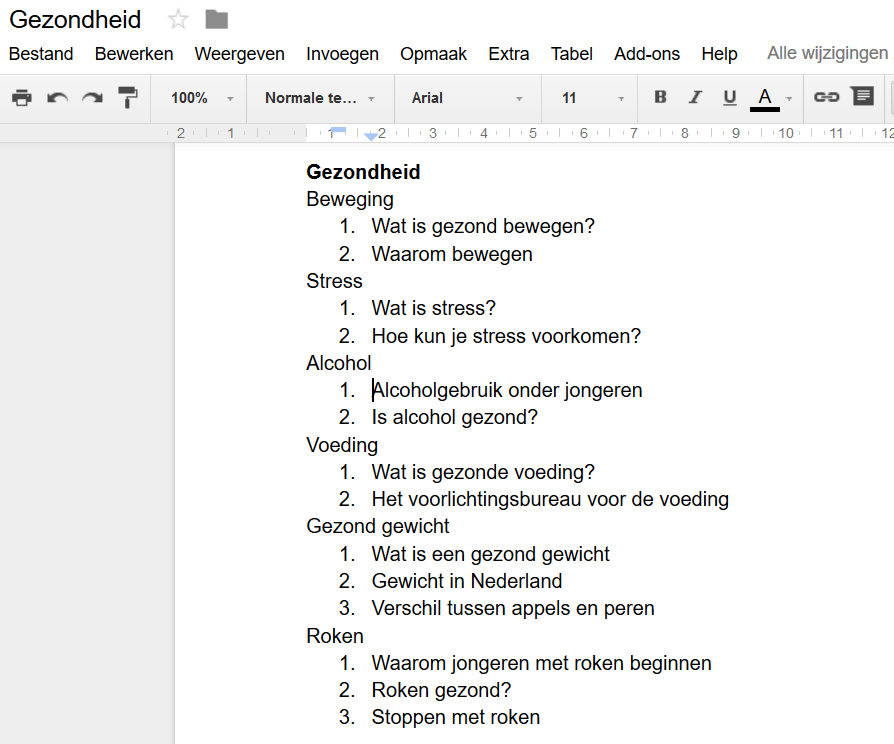Image resolution: width=894 pixels, height=744 pixels.
Task: Click the Stress heading line
Action: pos(334,281)
